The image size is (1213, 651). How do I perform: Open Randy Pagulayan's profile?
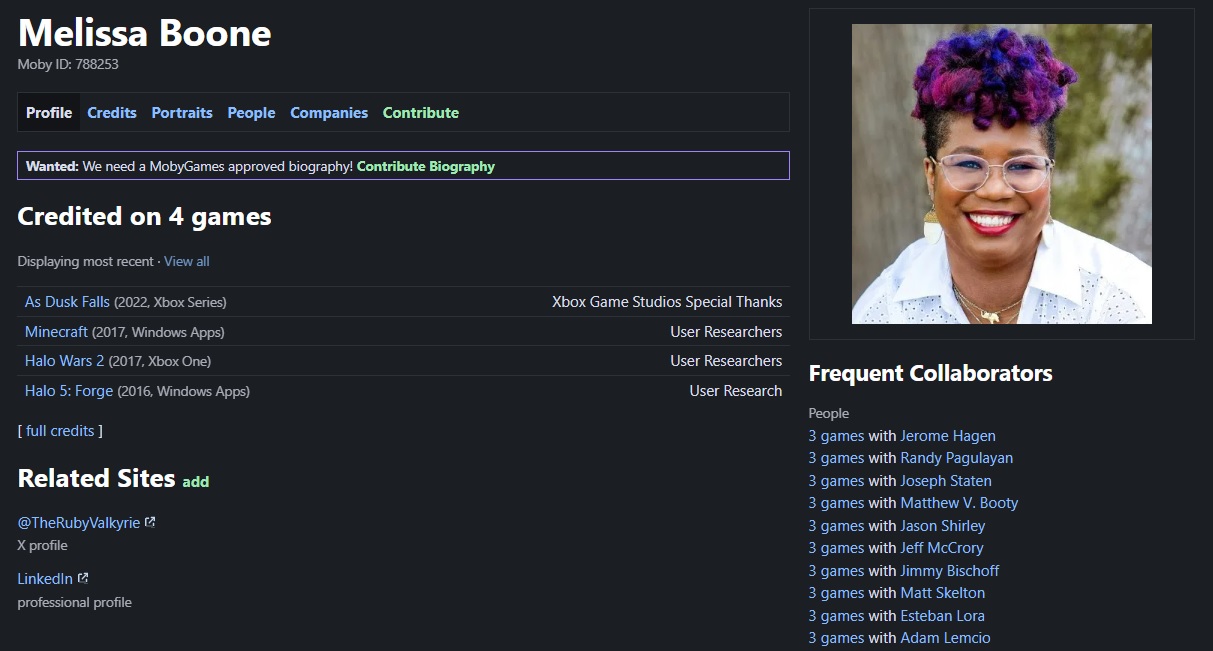tap(956, 458)
